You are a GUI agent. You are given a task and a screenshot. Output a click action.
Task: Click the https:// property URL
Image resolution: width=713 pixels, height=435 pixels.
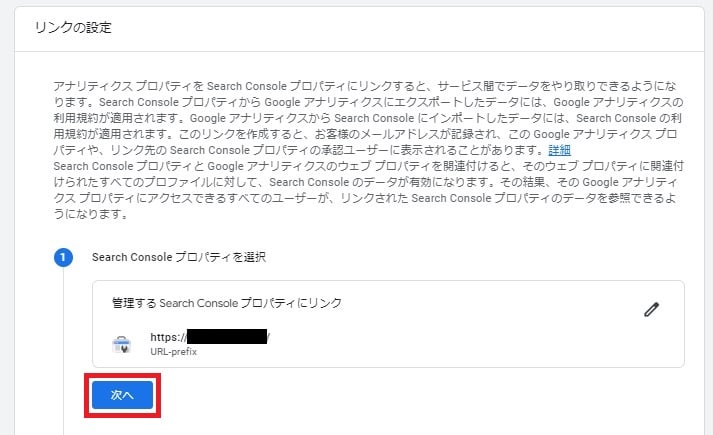(x=210, y=337)
